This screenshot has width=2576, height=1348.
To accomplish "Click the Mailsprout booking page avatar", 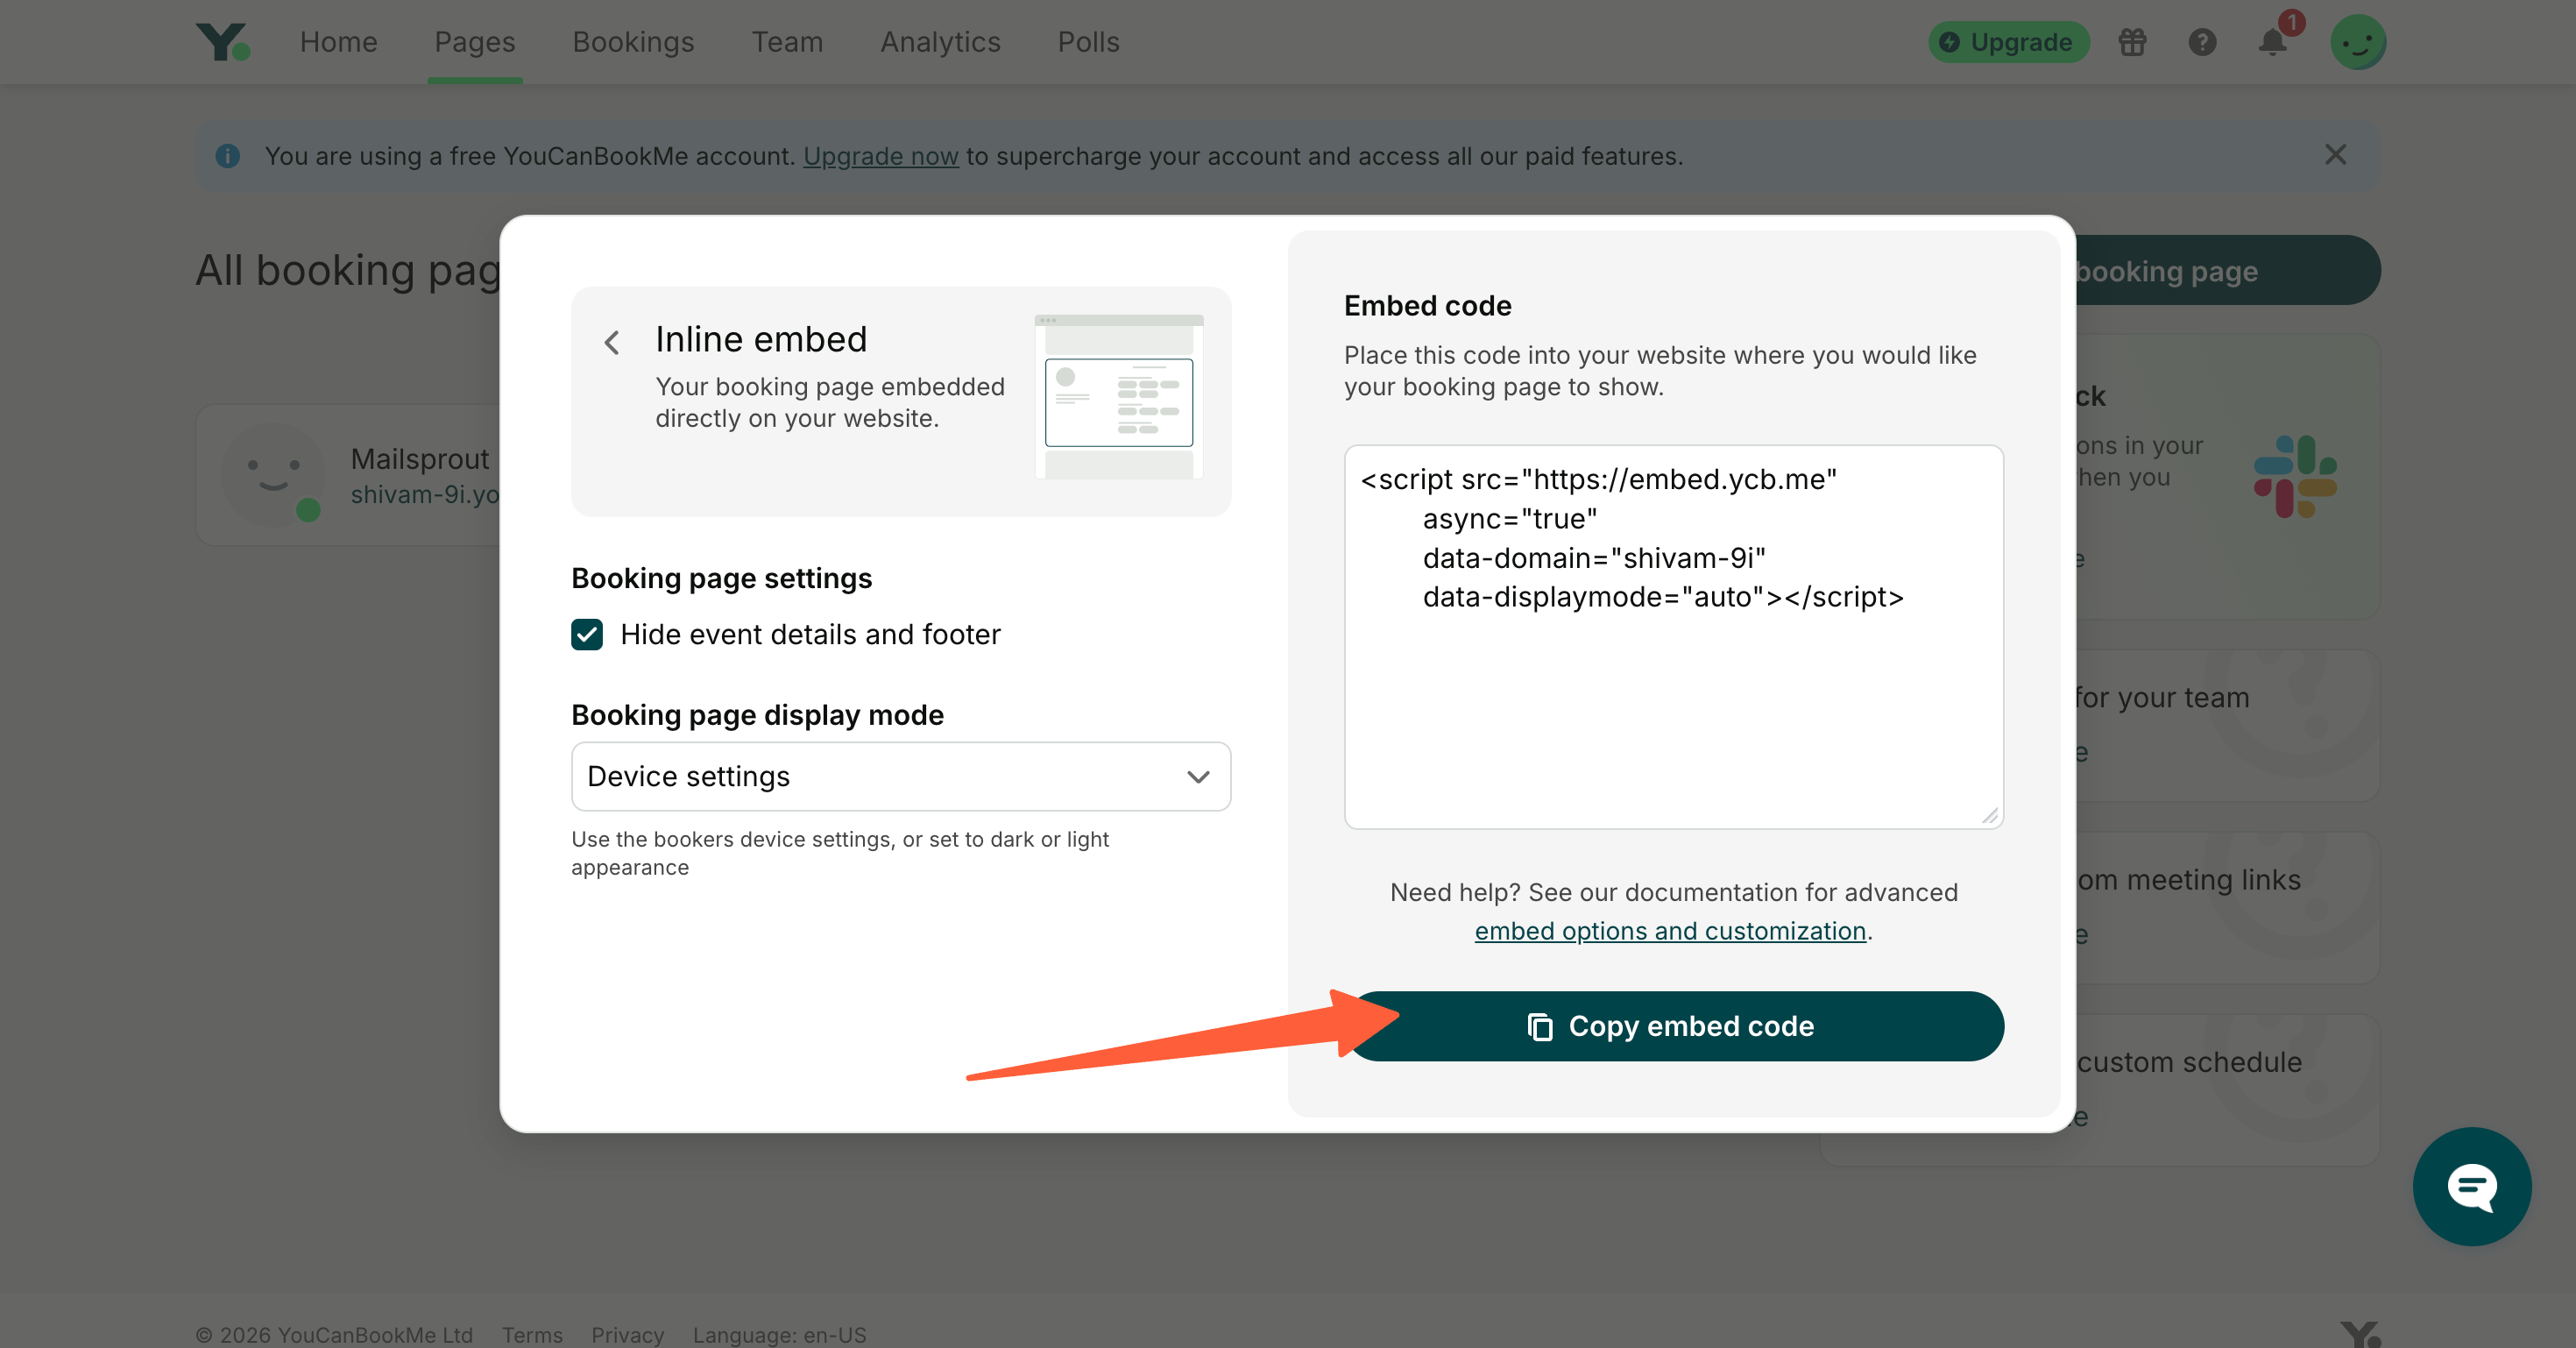I will 272,475.
